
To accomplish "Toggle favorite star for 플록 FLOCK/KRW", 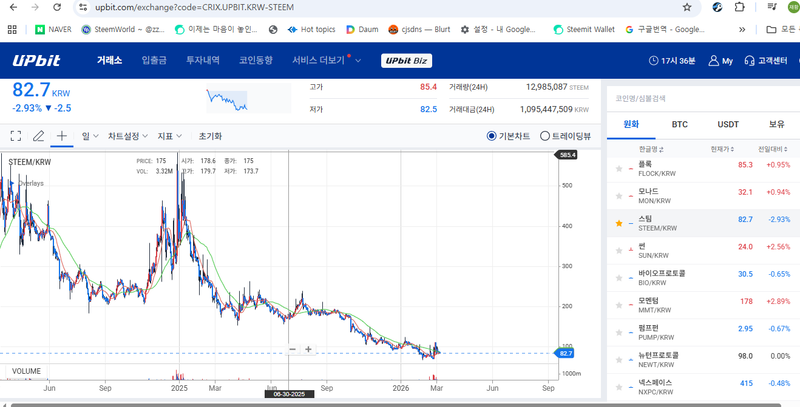I will (x=619, y=164).
